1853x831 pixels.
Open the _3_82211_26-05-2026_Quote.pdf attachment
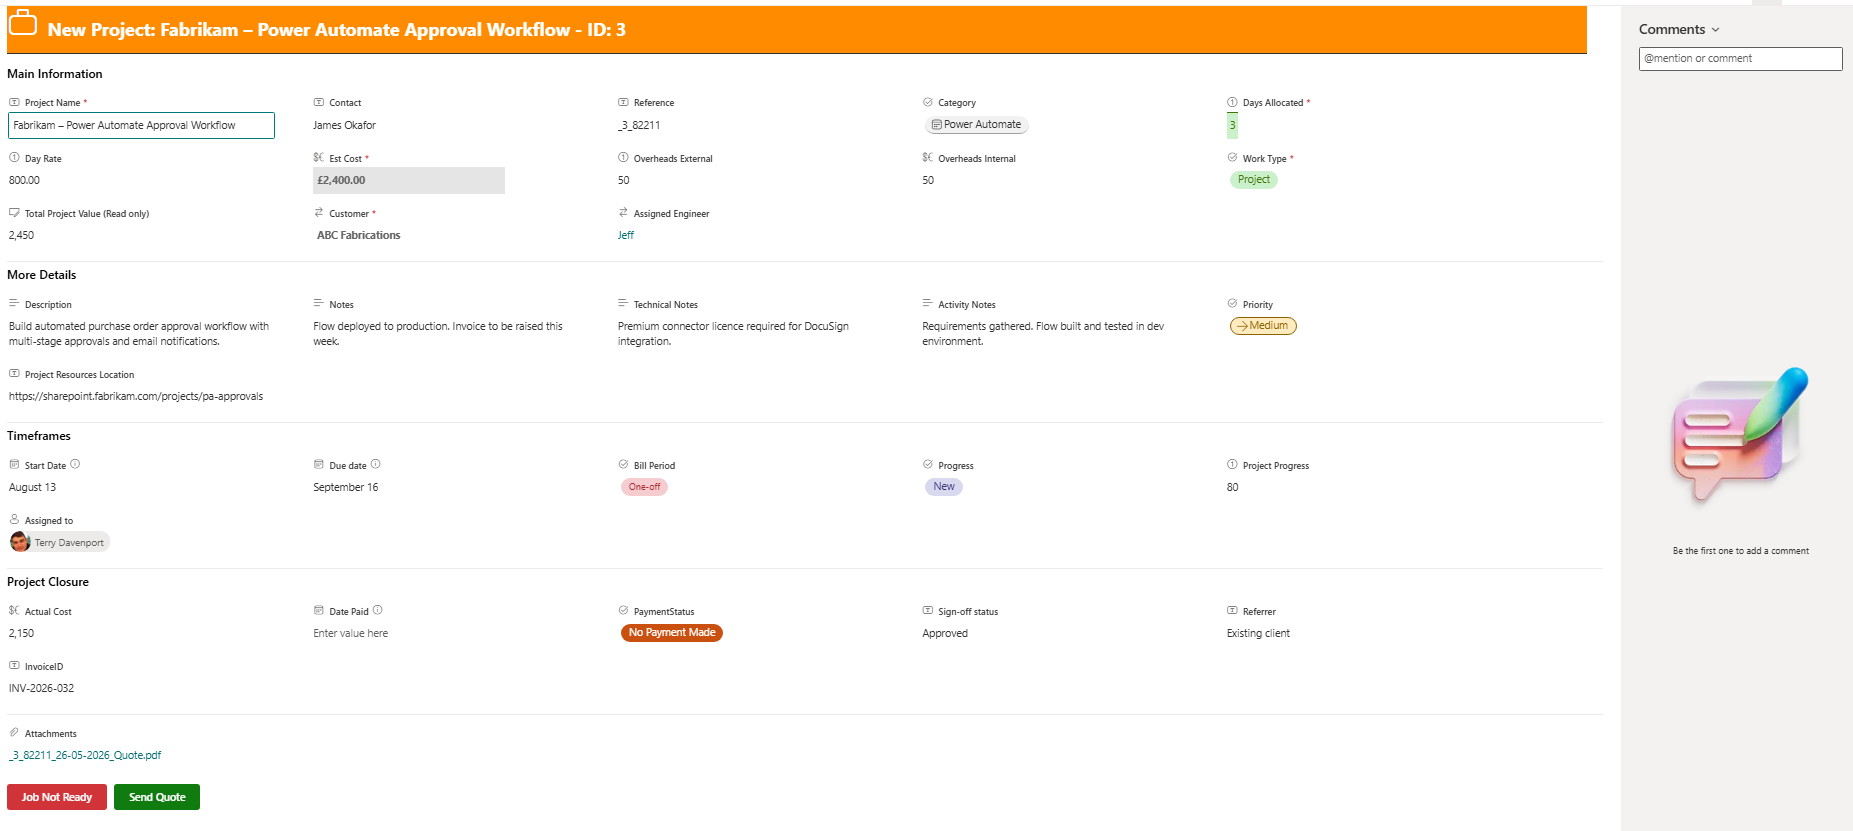tap(85, 755)
